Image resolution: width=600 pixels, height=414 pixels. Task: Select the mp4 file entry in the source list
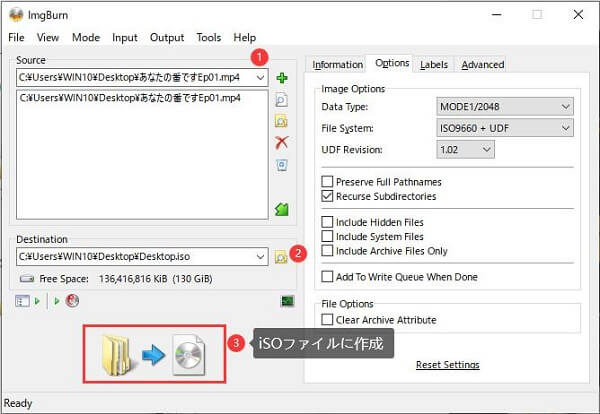[x=130, y=98]
